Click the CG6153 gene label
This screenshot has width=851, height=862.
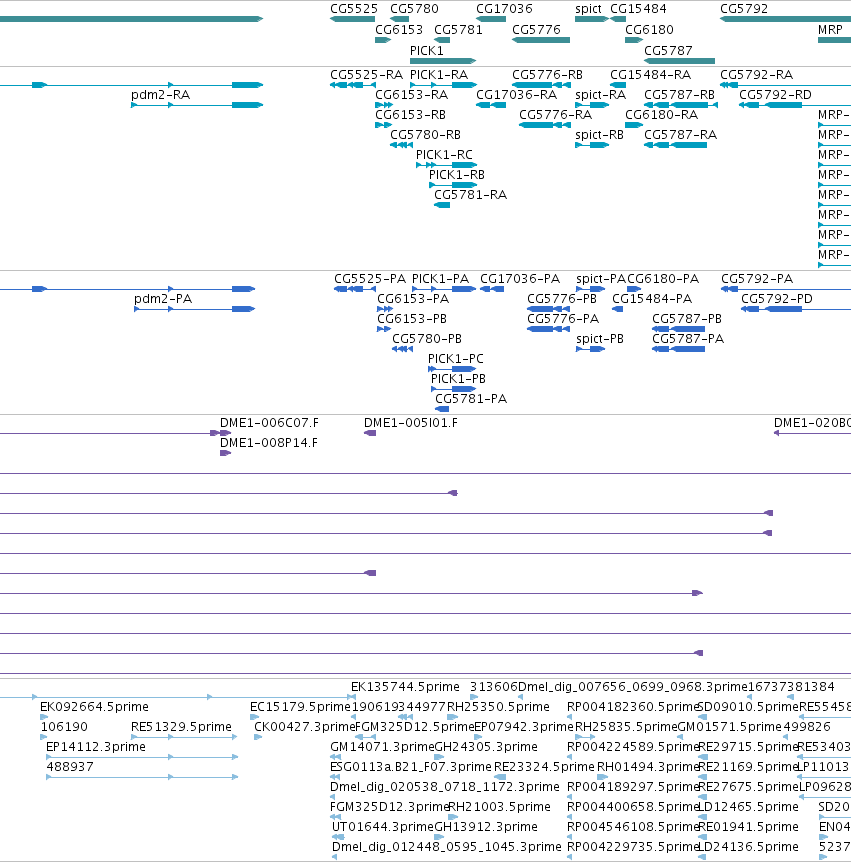pyautogui.click(x=399, y=30)
